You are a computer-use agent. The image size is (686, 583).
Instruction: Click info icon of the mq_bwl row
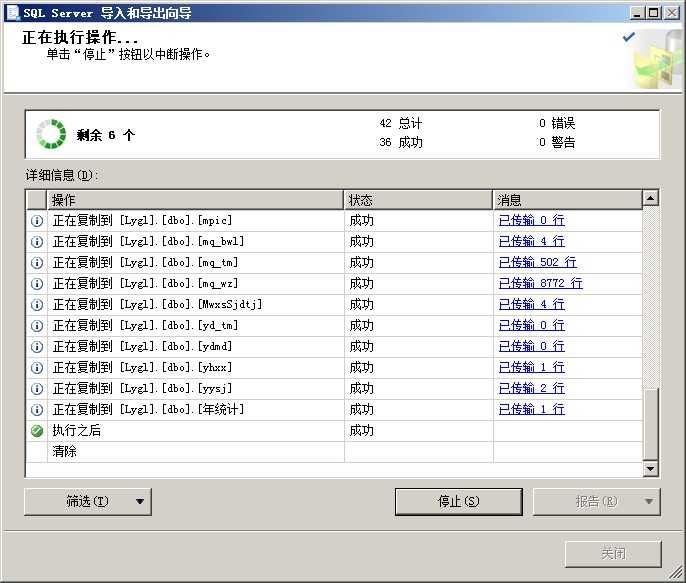[x=37, y=242]
